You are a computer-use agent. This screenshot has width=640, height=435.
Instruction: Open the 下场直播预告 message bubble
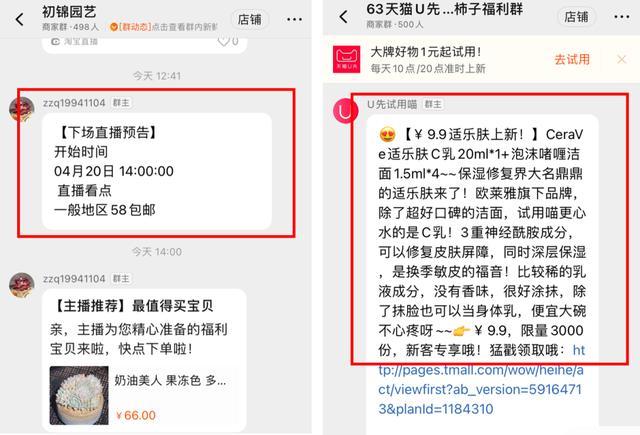click(x=157, y=171)
